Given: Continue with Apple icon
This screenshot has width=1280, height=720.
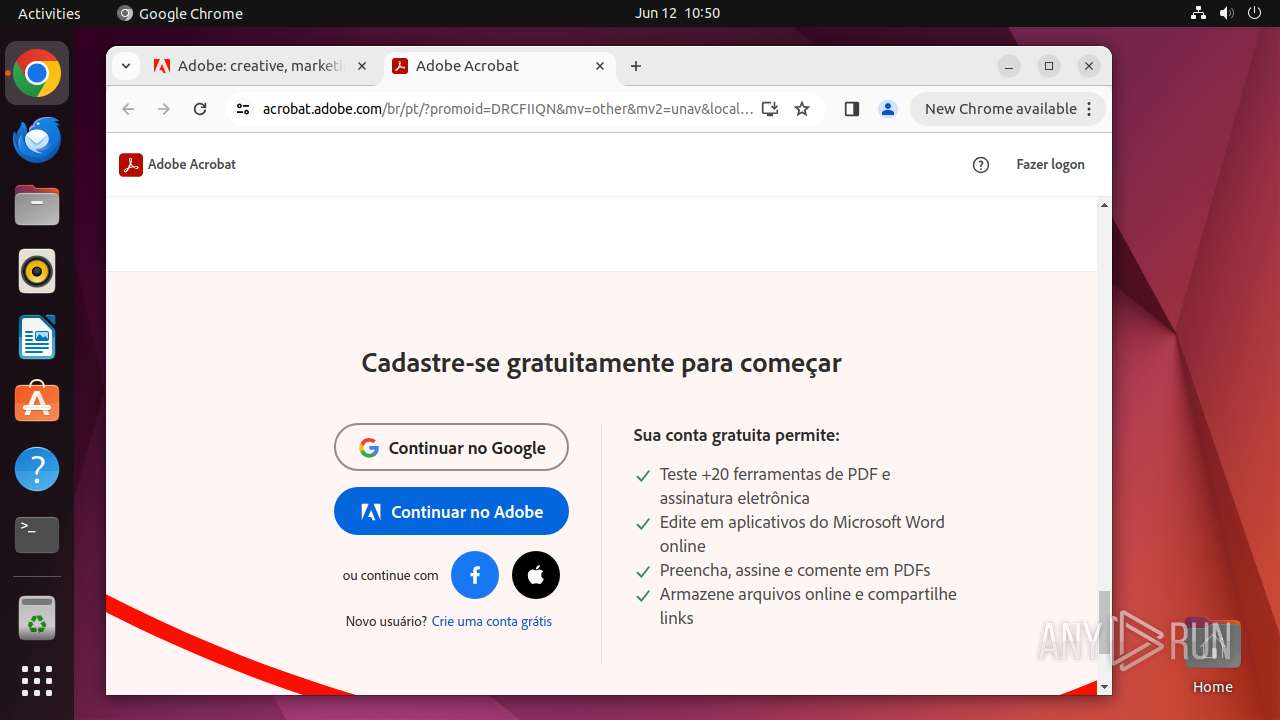Looking at the screenshot, I should click(x=536, y=575).
